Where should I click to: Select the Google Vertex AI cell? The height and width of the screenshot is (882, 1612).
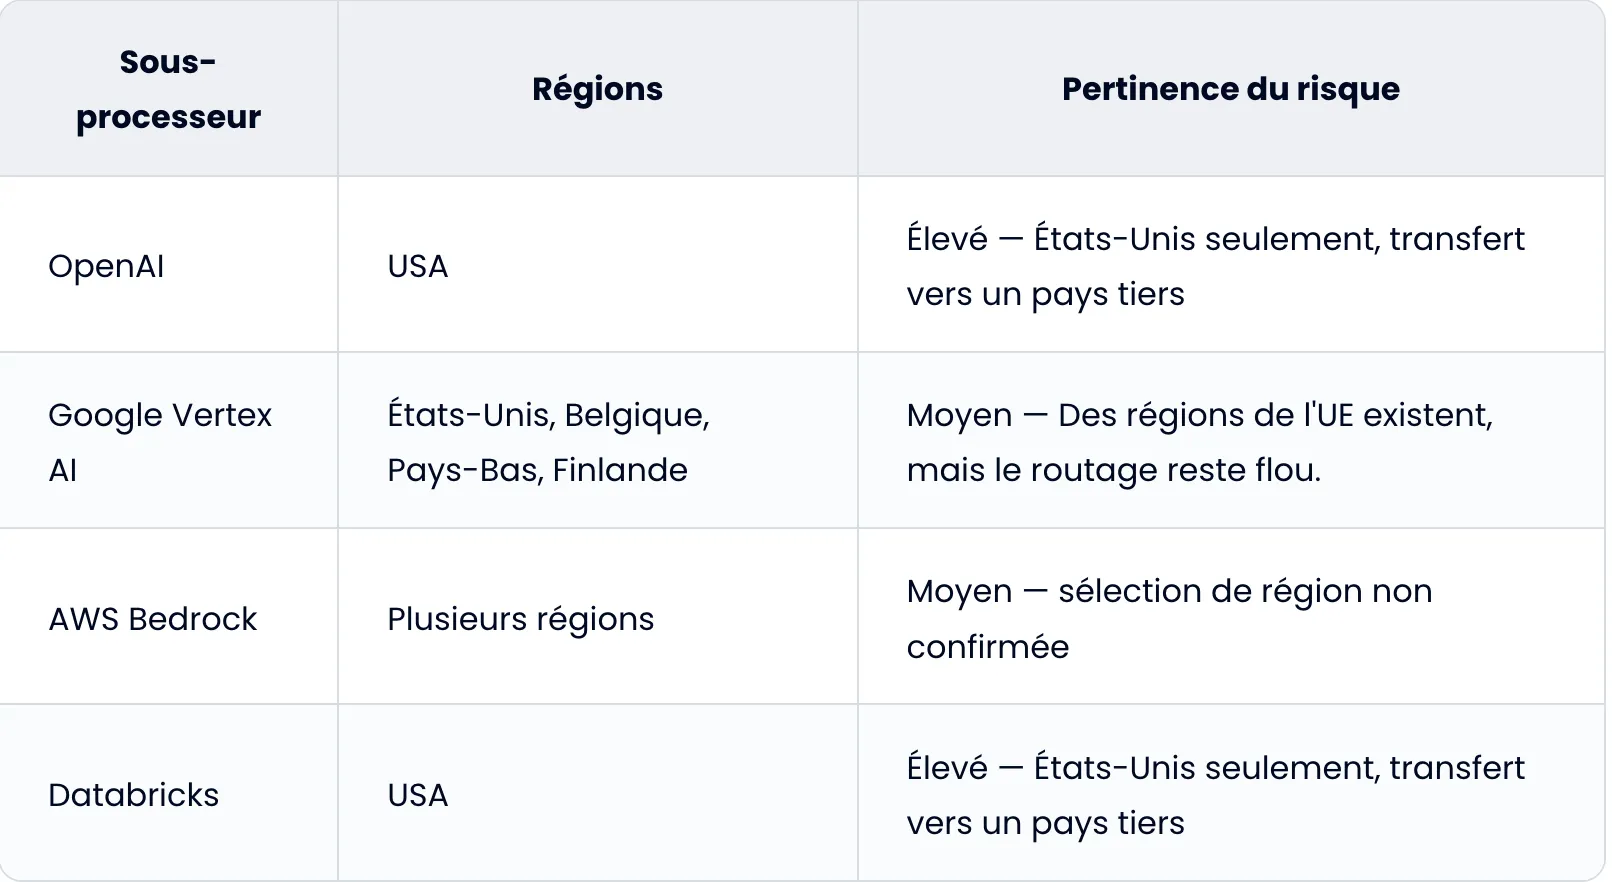click(160, 442)
